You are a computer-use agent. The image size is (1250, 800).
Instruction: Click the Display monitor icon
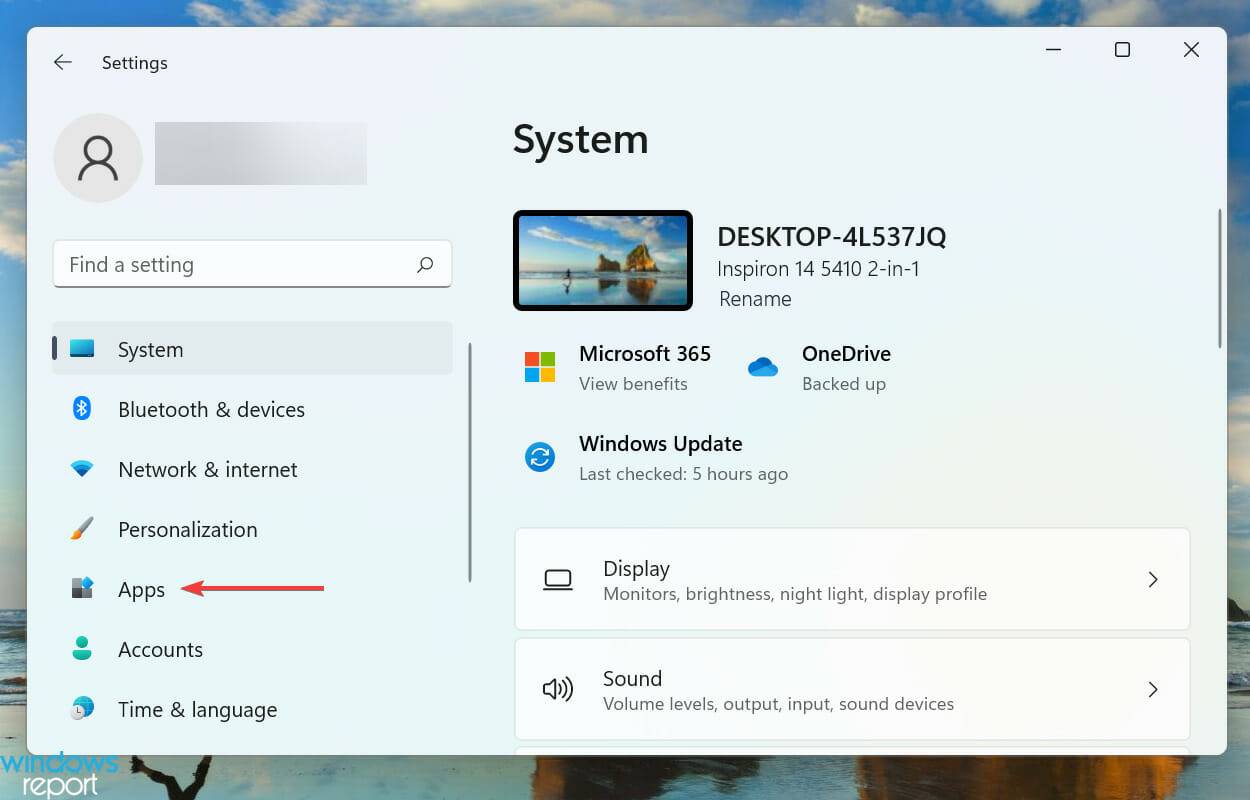pos(557,579)
